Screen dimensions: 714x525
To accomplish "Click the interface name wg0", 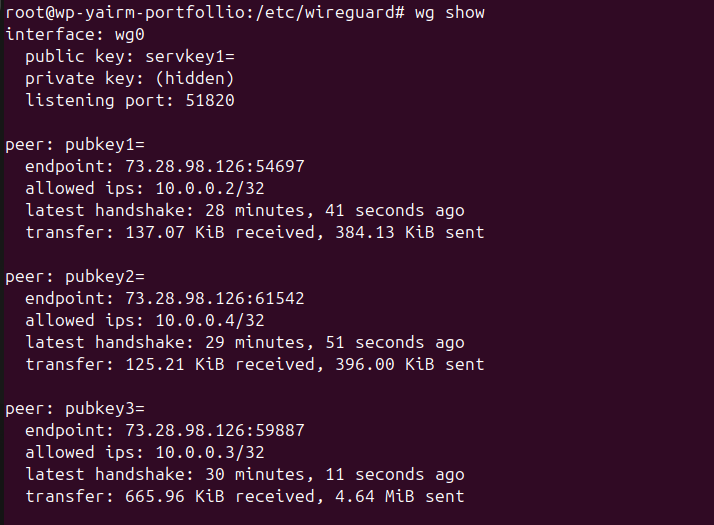I will pyautogui.click(x=130, y=35).
